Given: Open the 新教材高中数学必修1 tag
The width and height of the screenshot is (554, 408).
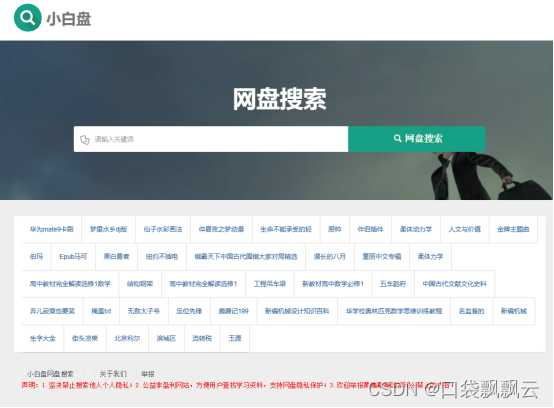Looking at the screenshot, I should pos(333,284).
